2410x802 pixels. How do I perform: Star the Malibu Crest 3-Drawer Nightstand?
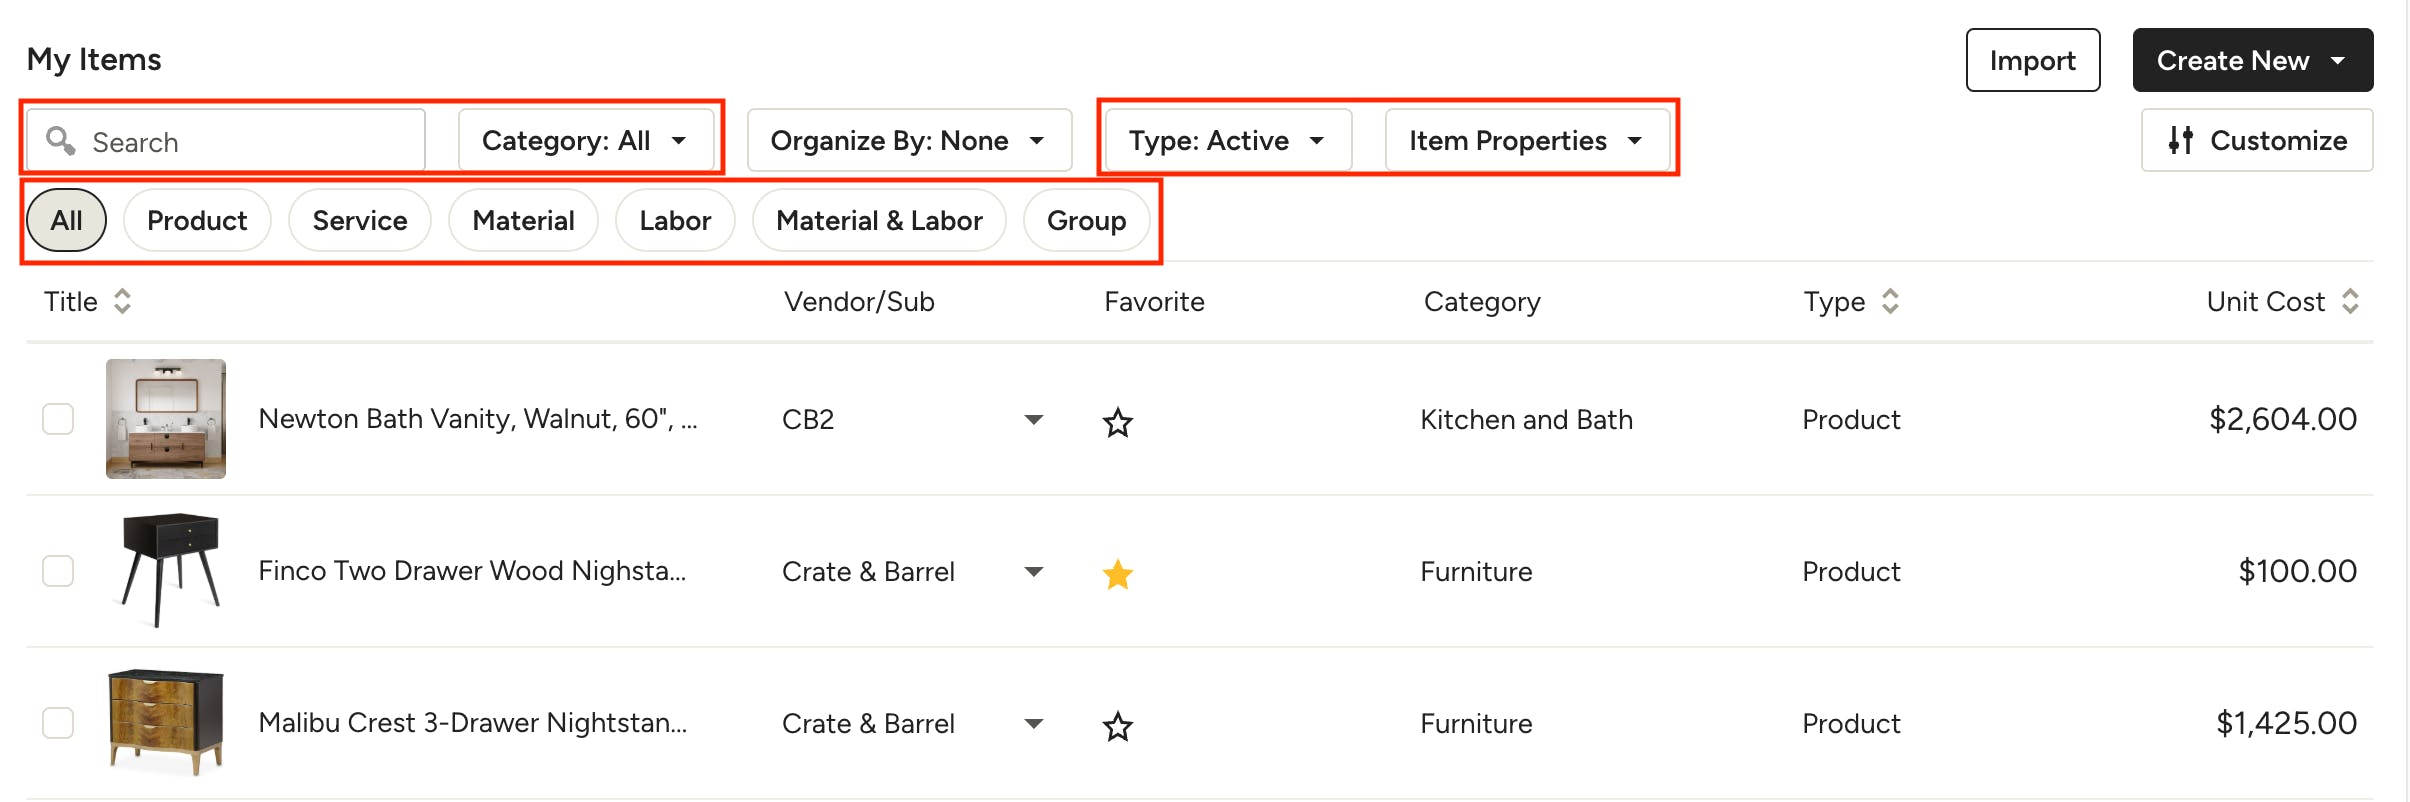coord(1117,726)
